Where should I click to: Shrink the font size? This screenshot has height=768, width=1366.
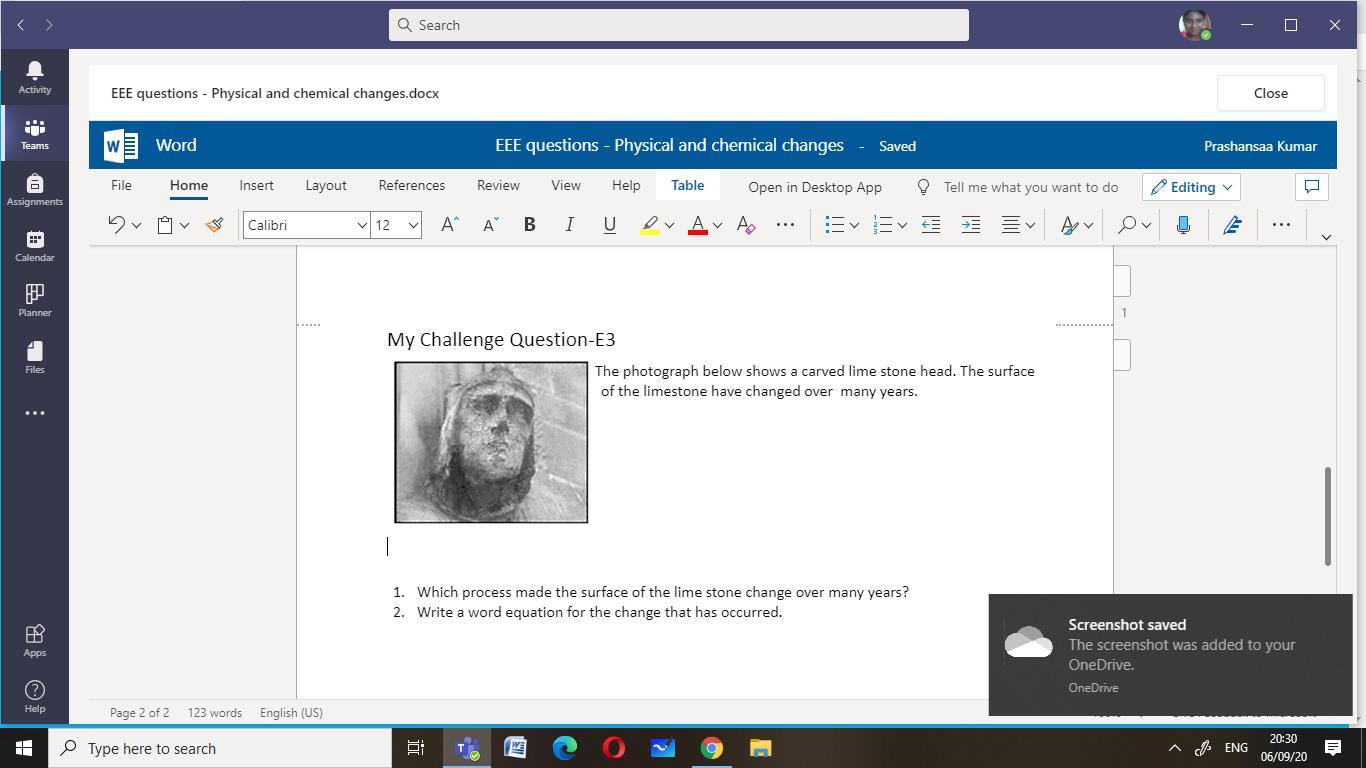point(490,225)
